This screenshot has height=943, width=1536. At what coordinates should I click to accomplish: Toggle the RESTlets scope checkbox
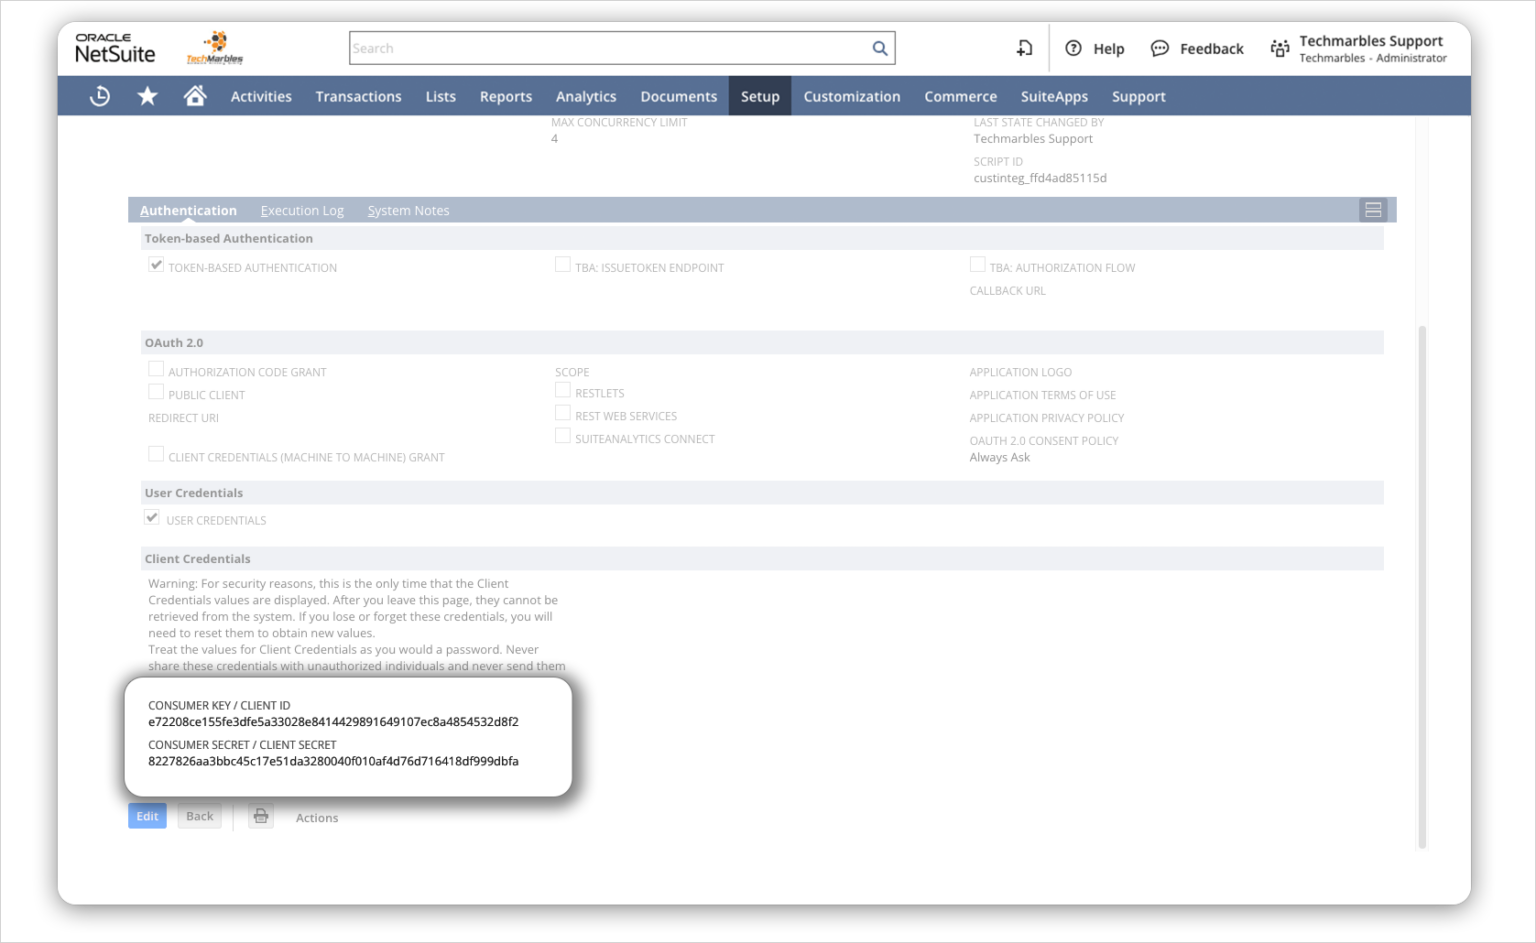pyautogui.click(x=563, y=390)
